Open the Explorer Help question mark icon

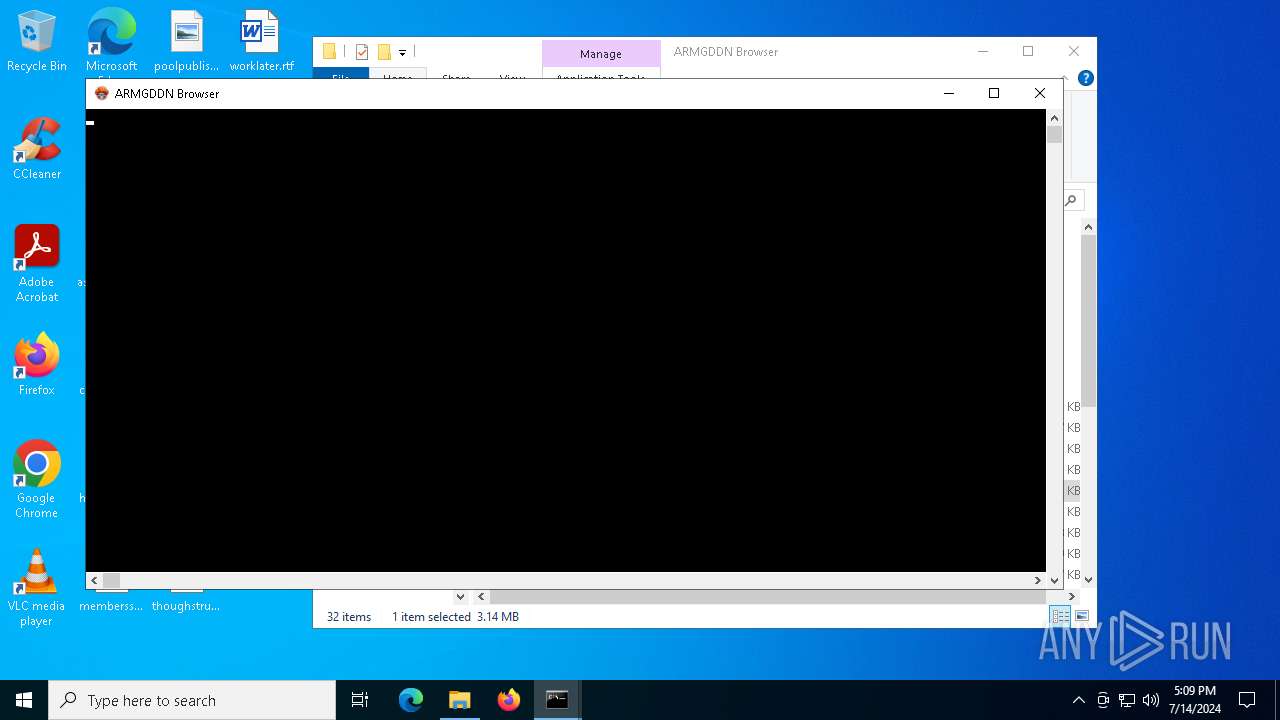coord(1086,78)
